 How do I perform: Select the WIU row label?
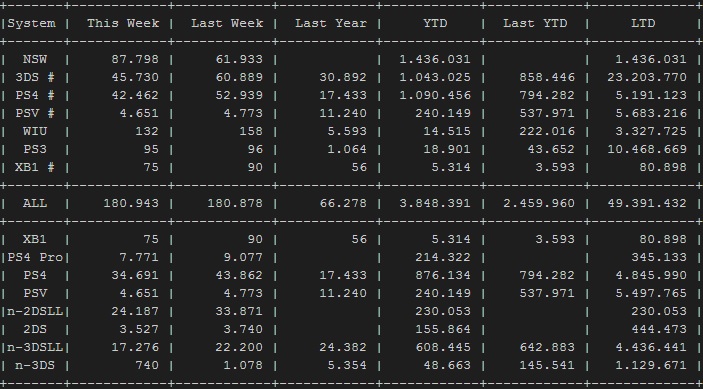(x=35, y=131)
